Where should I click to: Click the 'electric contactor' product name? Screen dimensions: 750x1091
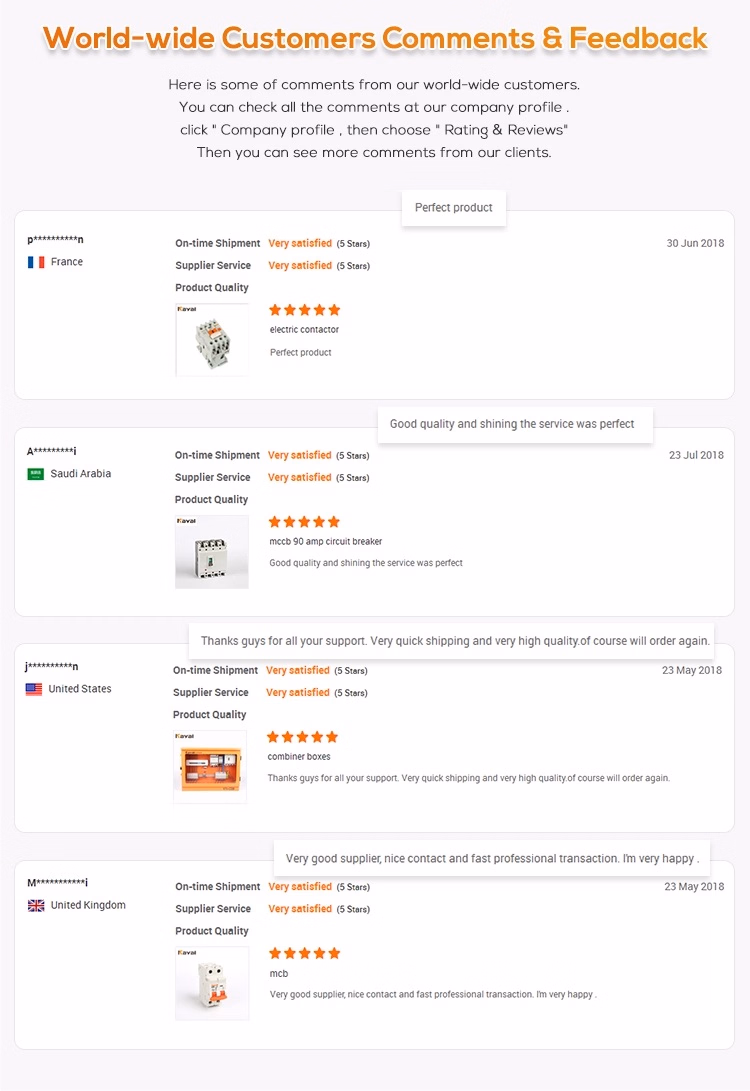pyautogui.click(x=305, y=330)
